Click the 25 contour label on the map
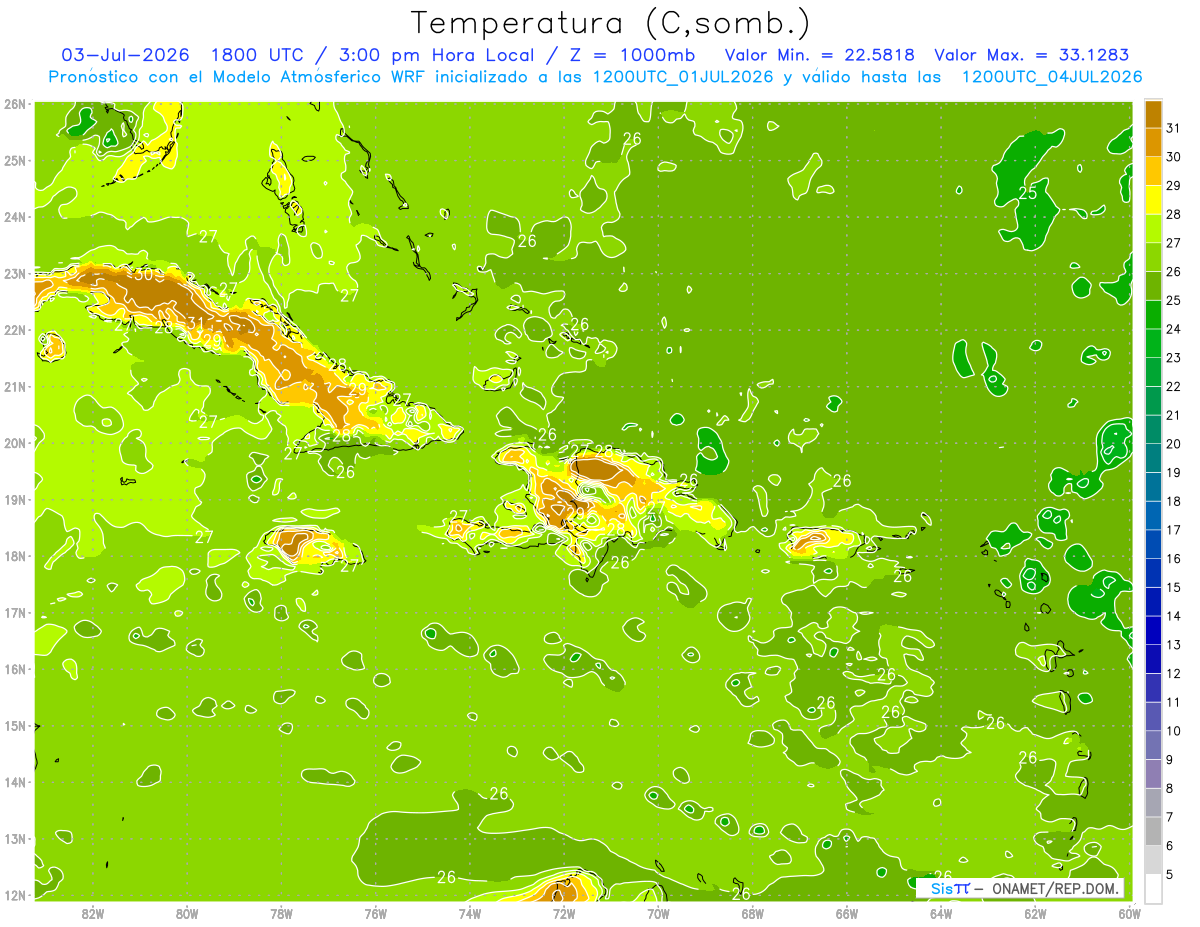 click(1028, 193)
